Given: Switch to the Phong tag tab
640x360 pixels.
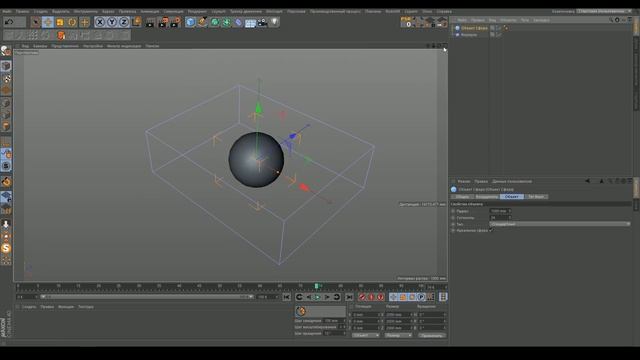Looking at the screenshot, I should pos(536,197).
